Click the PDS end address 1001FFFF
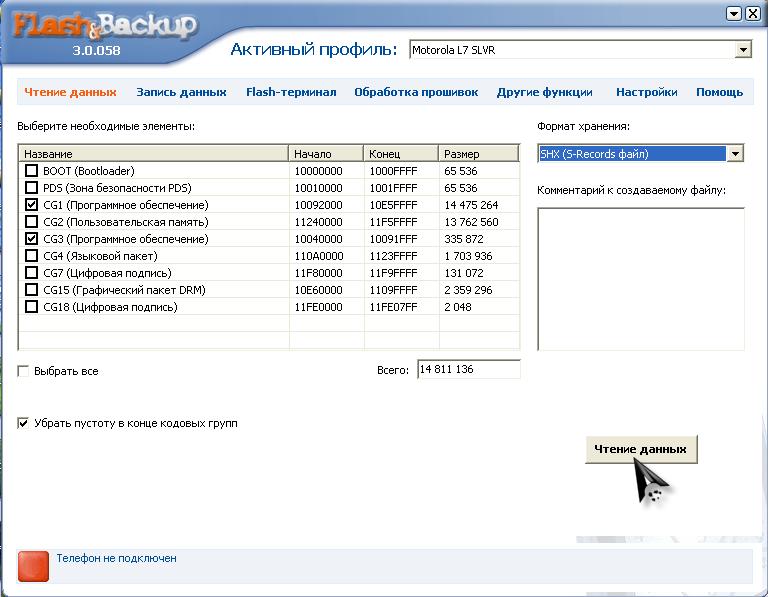This screenshot has width=768, height=597. coord(393,188)
